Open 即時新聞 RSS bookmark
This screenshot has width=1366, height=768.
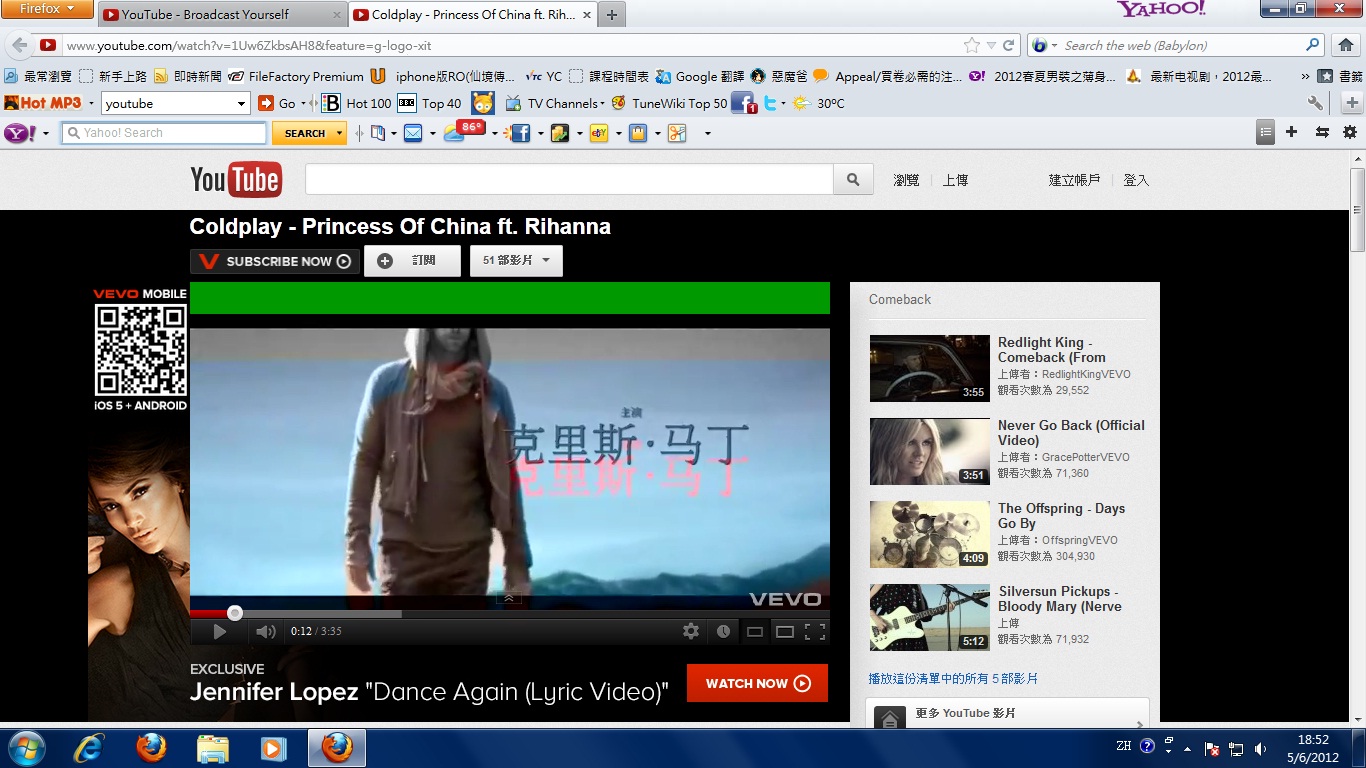pos(187,76)
